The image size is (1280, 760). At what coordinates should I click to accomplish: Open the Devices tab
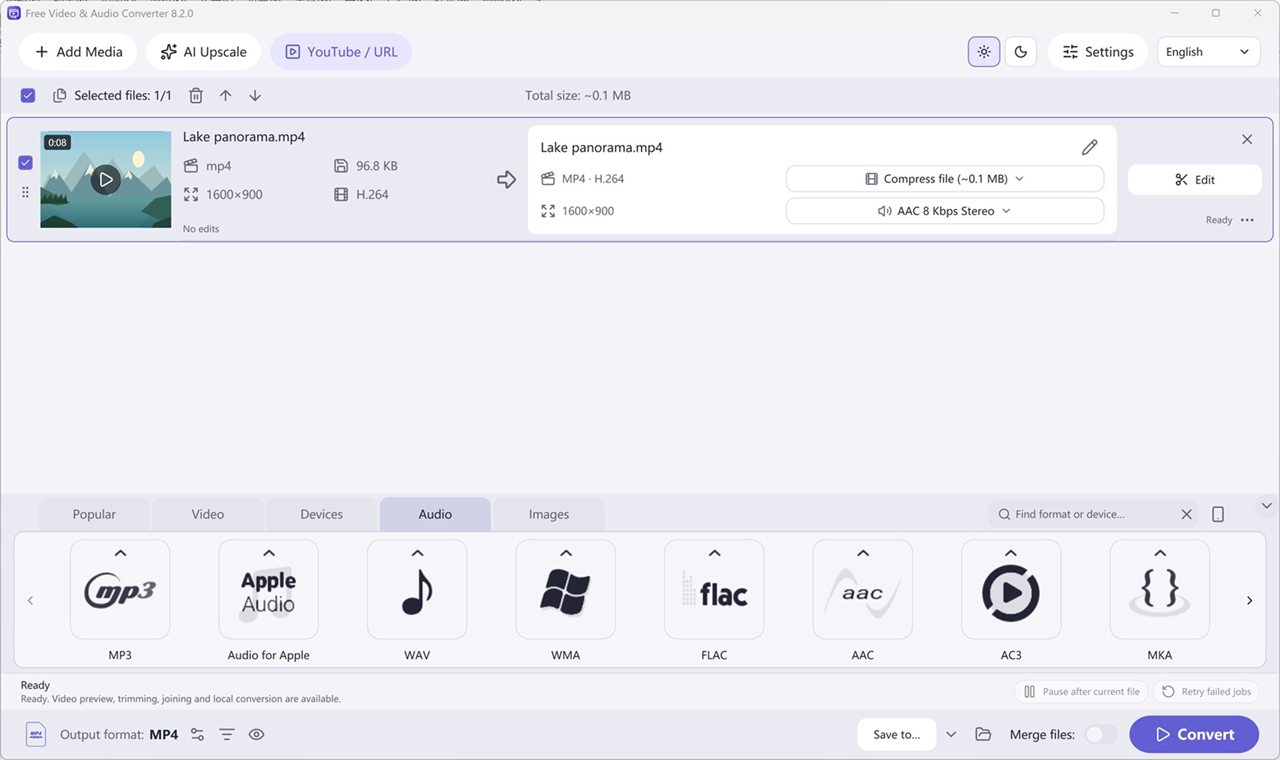coord(322,514)
